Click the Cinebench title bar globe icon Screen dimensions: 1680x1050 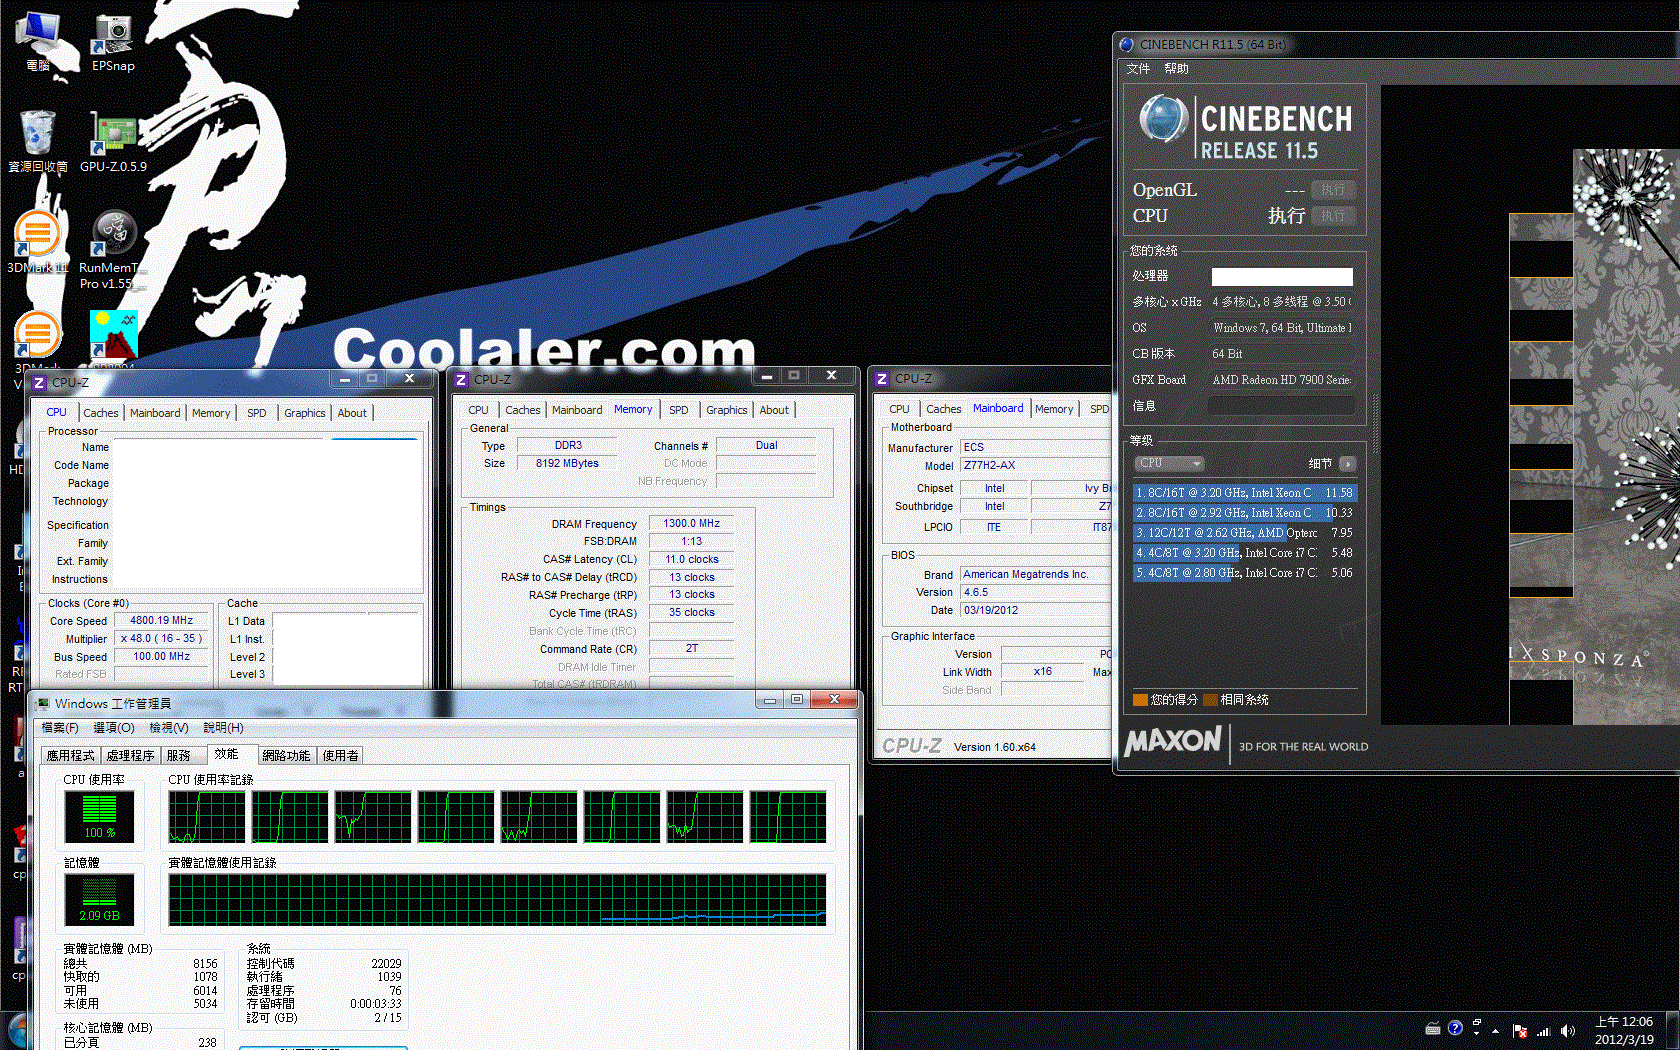[1127, 44]
